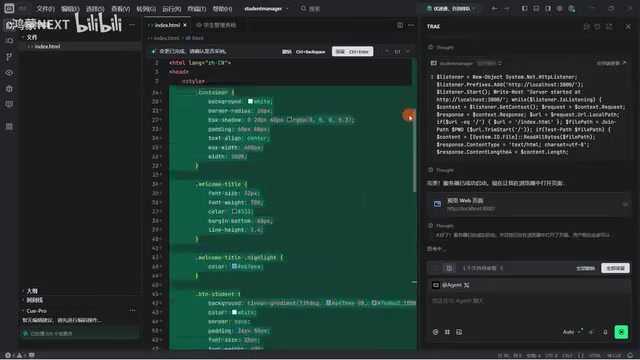The height and width of the screenshot is (360, 640).
Task: Close the index.html tab
Action: tap(185, 25)
